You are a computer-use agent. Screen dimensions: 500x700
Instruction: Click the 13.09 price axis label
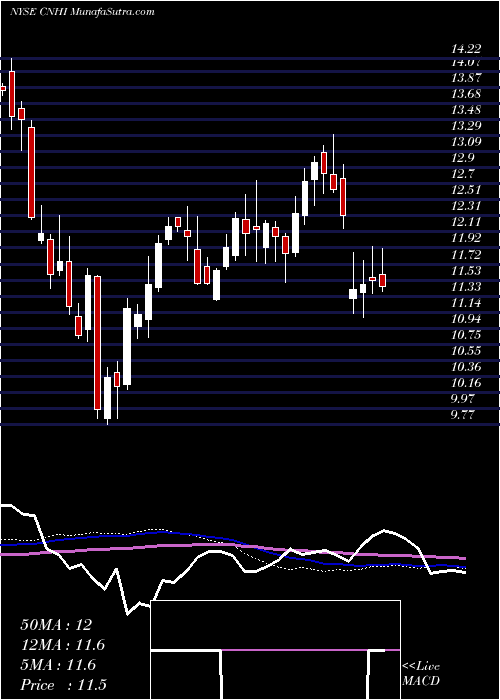[x=466, y=142]
